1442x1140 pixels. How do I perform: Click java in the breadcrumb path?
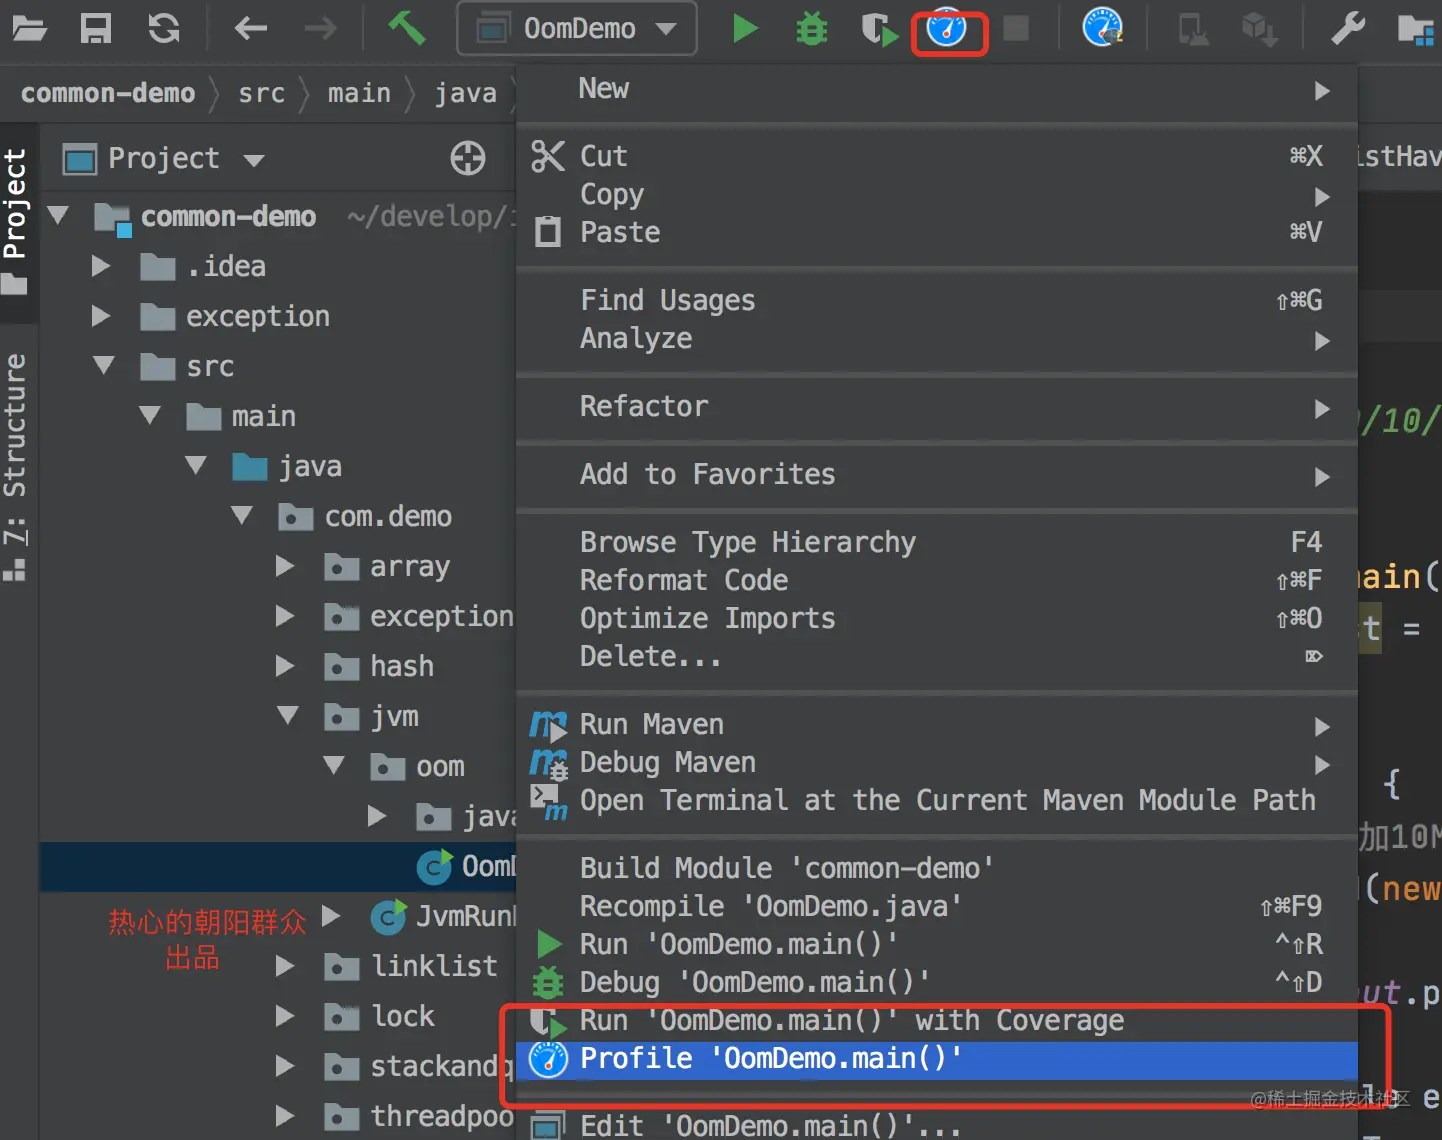(x=466, y=93)
